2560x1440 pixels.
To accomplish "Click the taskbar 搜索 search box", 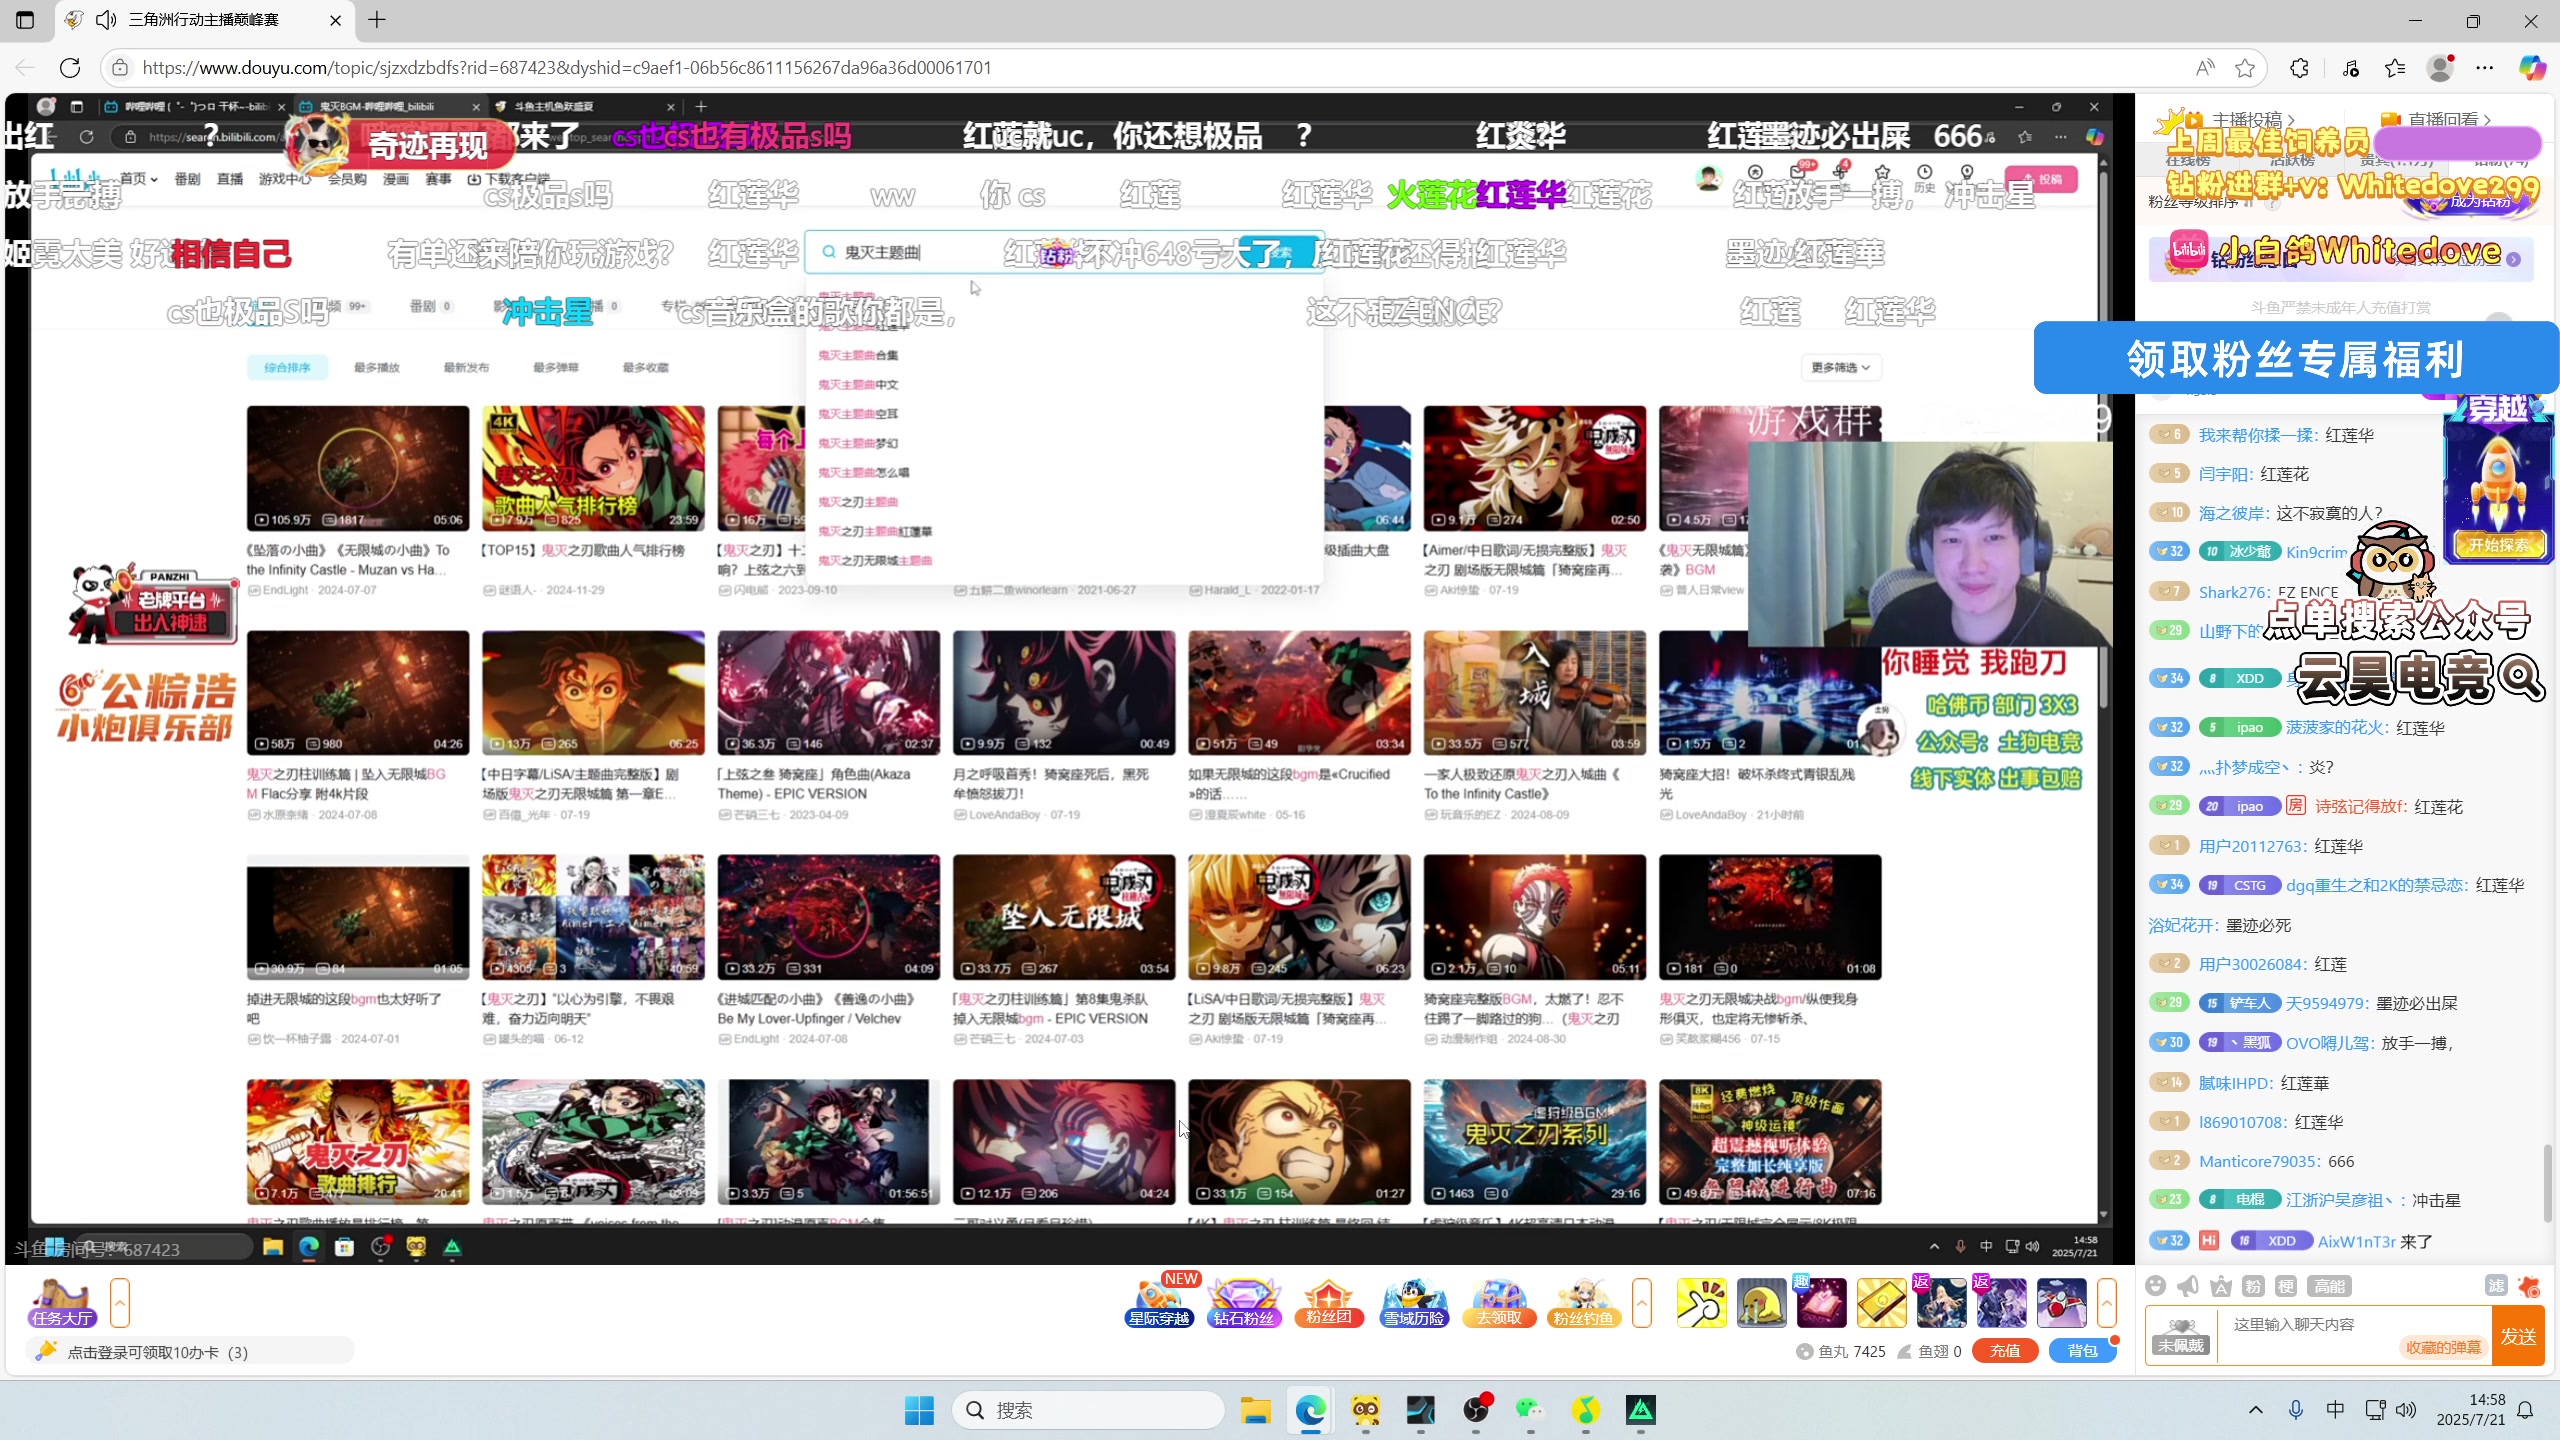I will [1088, 1410].
